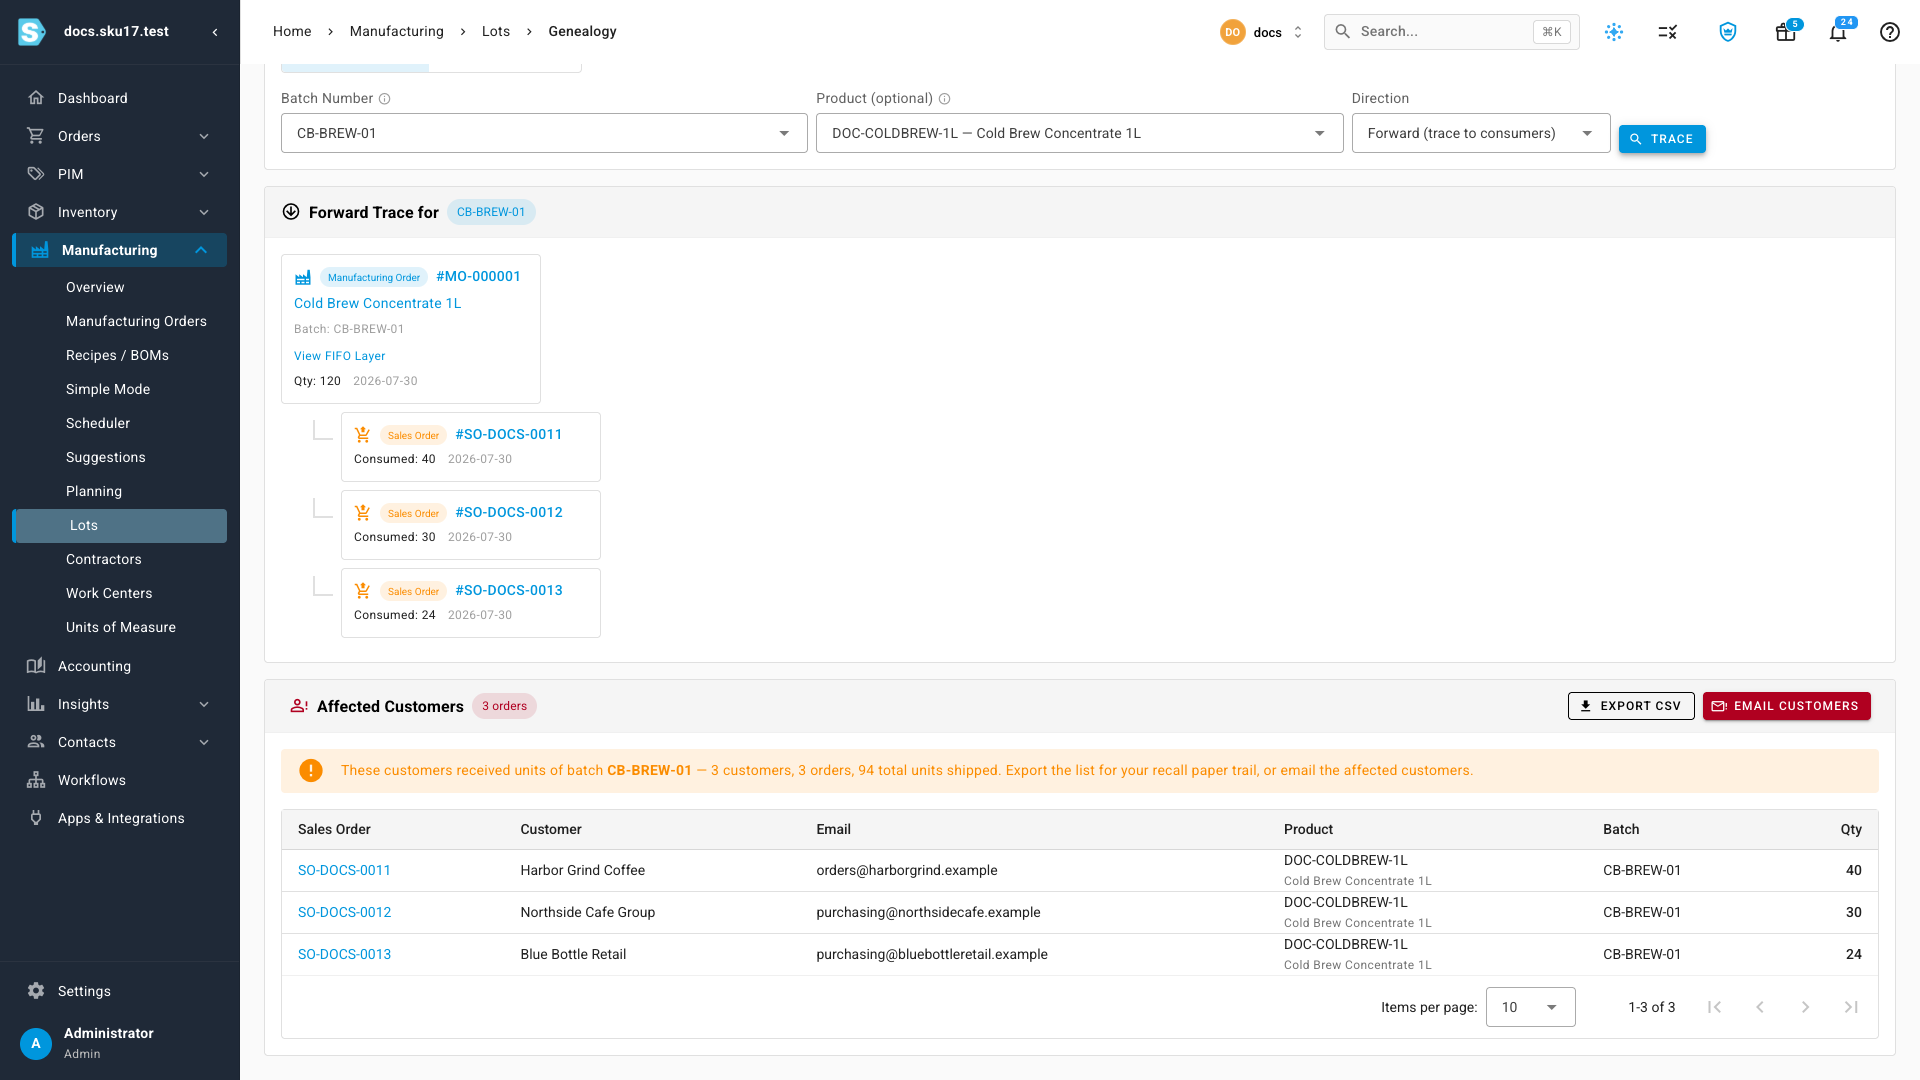Expand the Inventory sidebar menu
Screen dimensions: 1920x1080
(204, 212)
